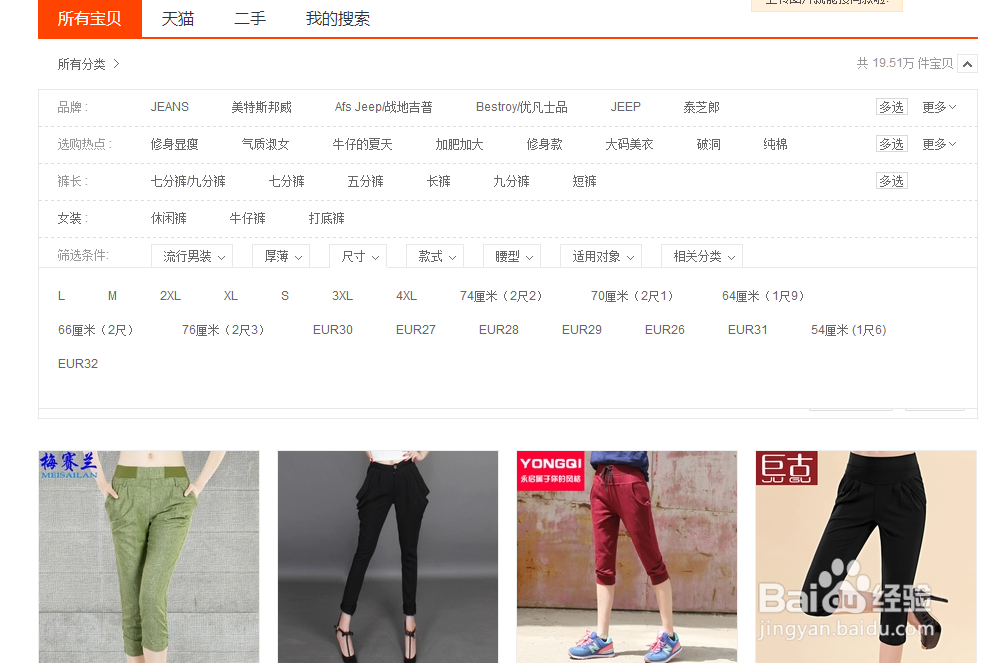Enable 多选 multi-select for brands
Screen dimensions: 987x663
(x=891, y=107)
